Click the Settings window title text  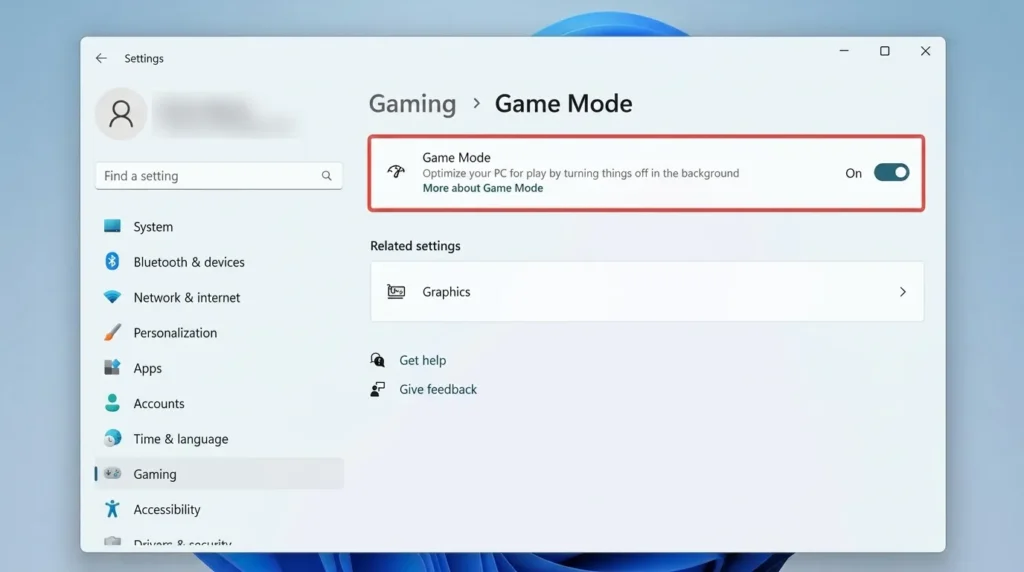coord(144,58)
